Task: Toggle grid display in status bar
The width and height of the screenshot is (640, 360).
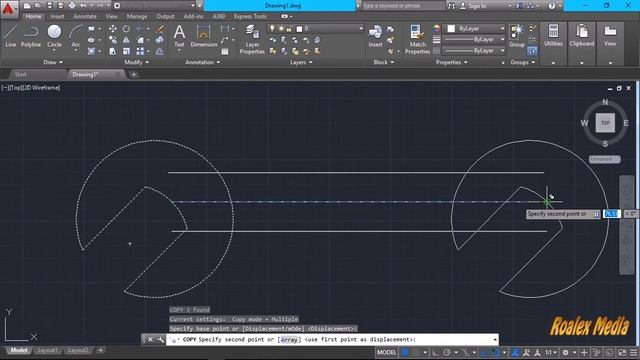Action: click(404, 353)
